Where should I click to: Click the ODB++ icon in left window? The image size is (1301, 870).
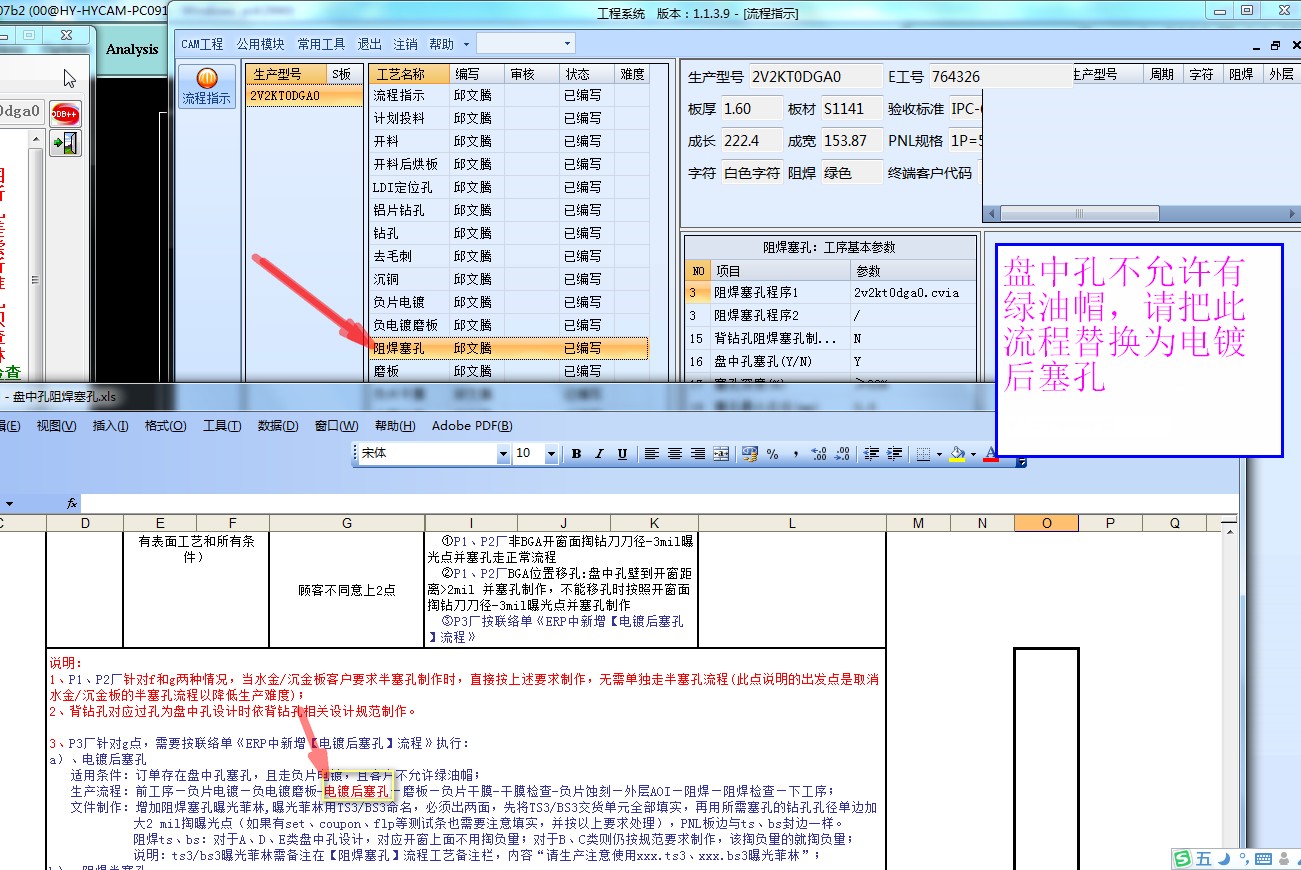[x=66, y=113]
